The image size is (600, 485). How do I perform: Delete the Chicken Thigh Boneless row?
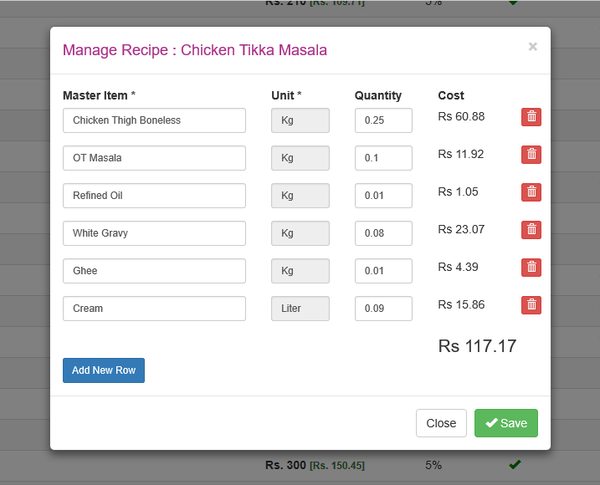click(x=531, y=117)
